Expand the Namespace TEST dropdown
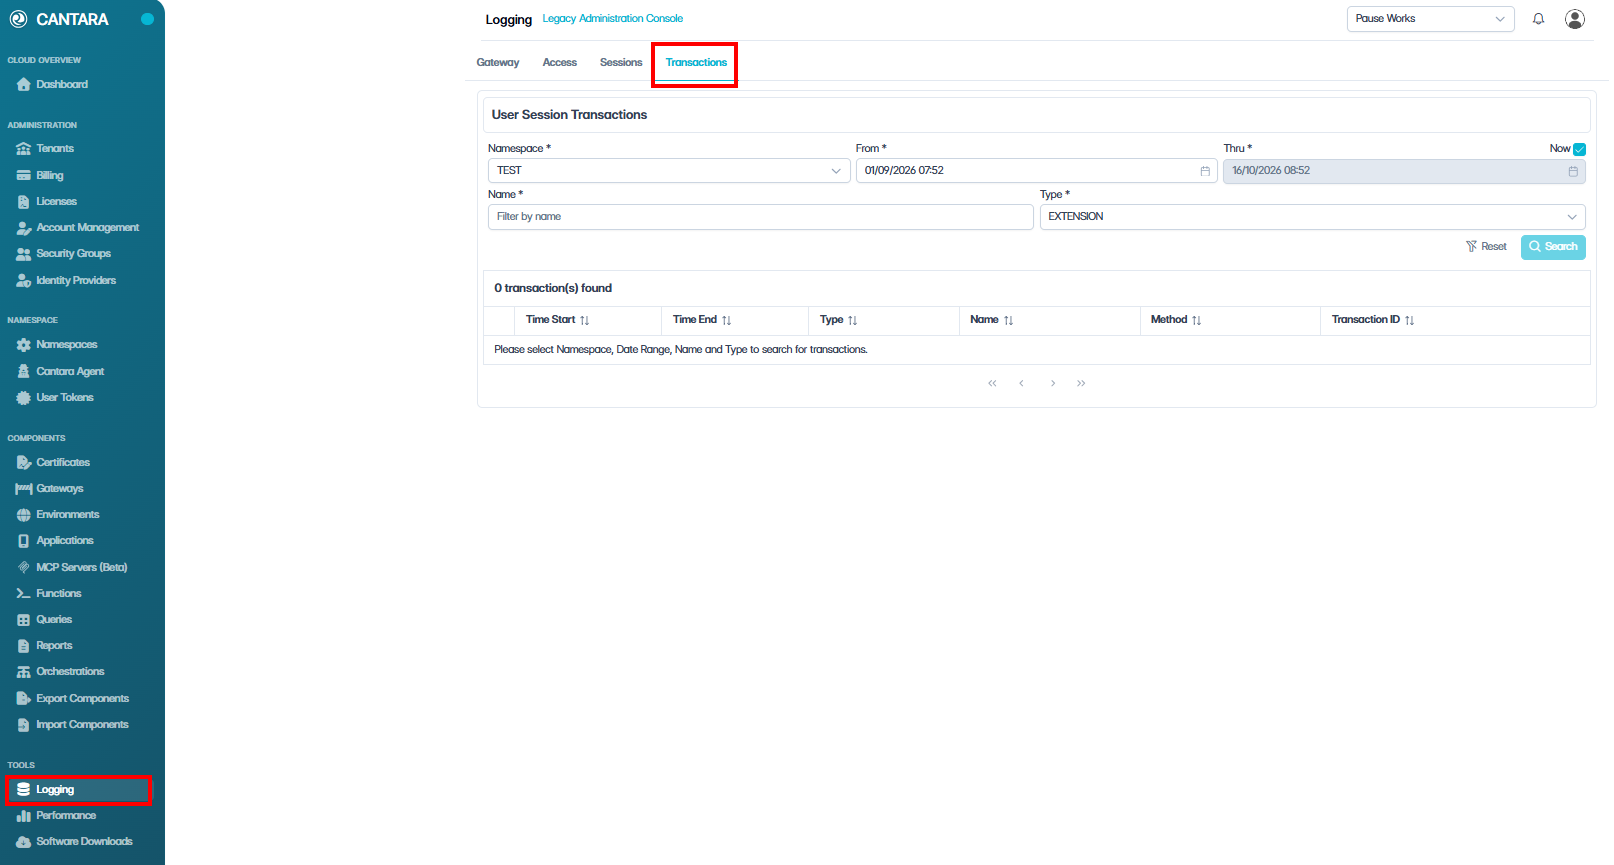 click(x=668, y=171)
